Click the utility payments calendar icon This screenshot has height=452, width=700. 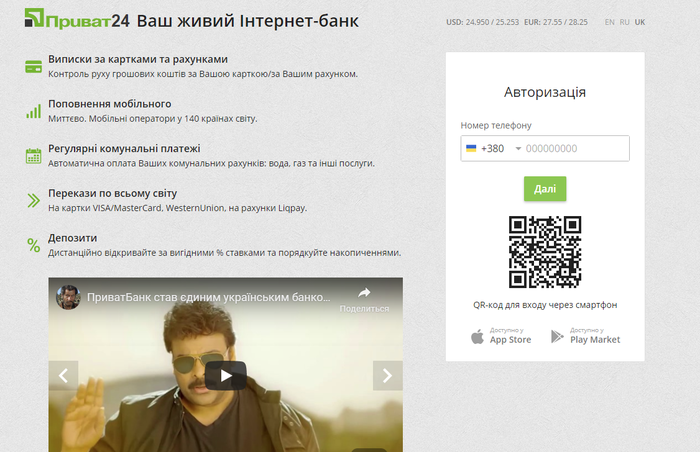(x=33, y=156)
